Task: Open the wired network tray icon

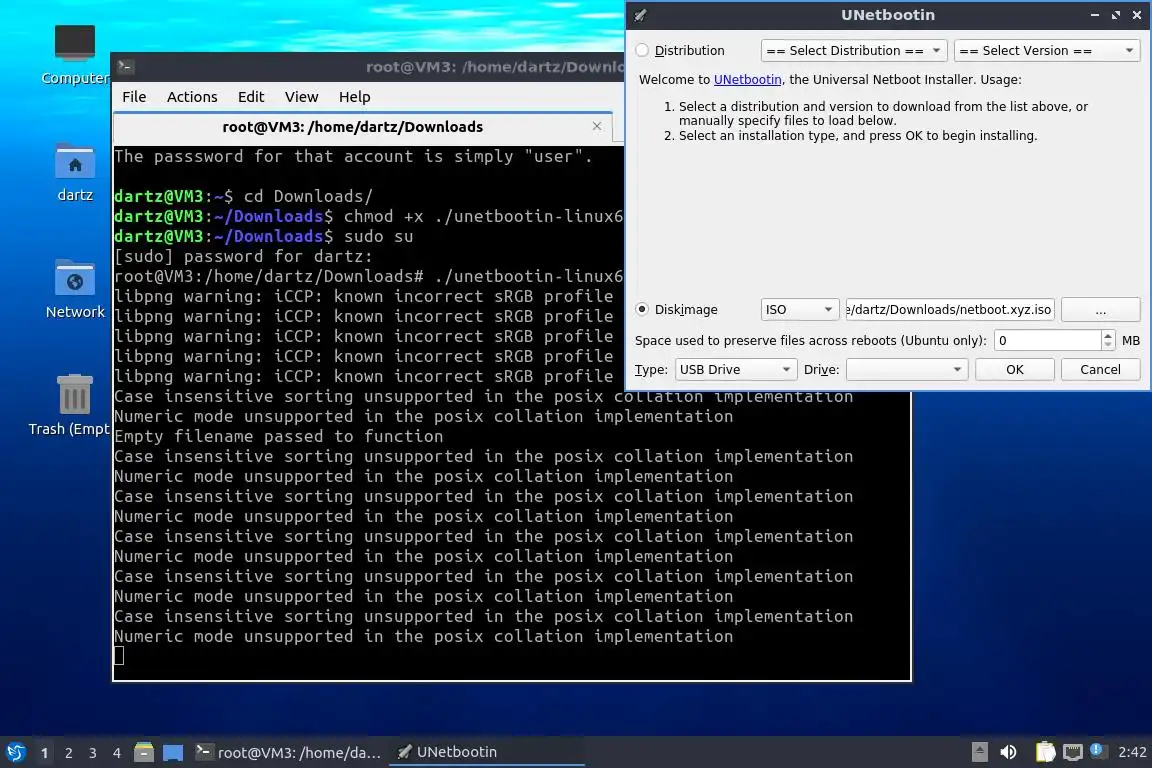Action: point(1073,752)
